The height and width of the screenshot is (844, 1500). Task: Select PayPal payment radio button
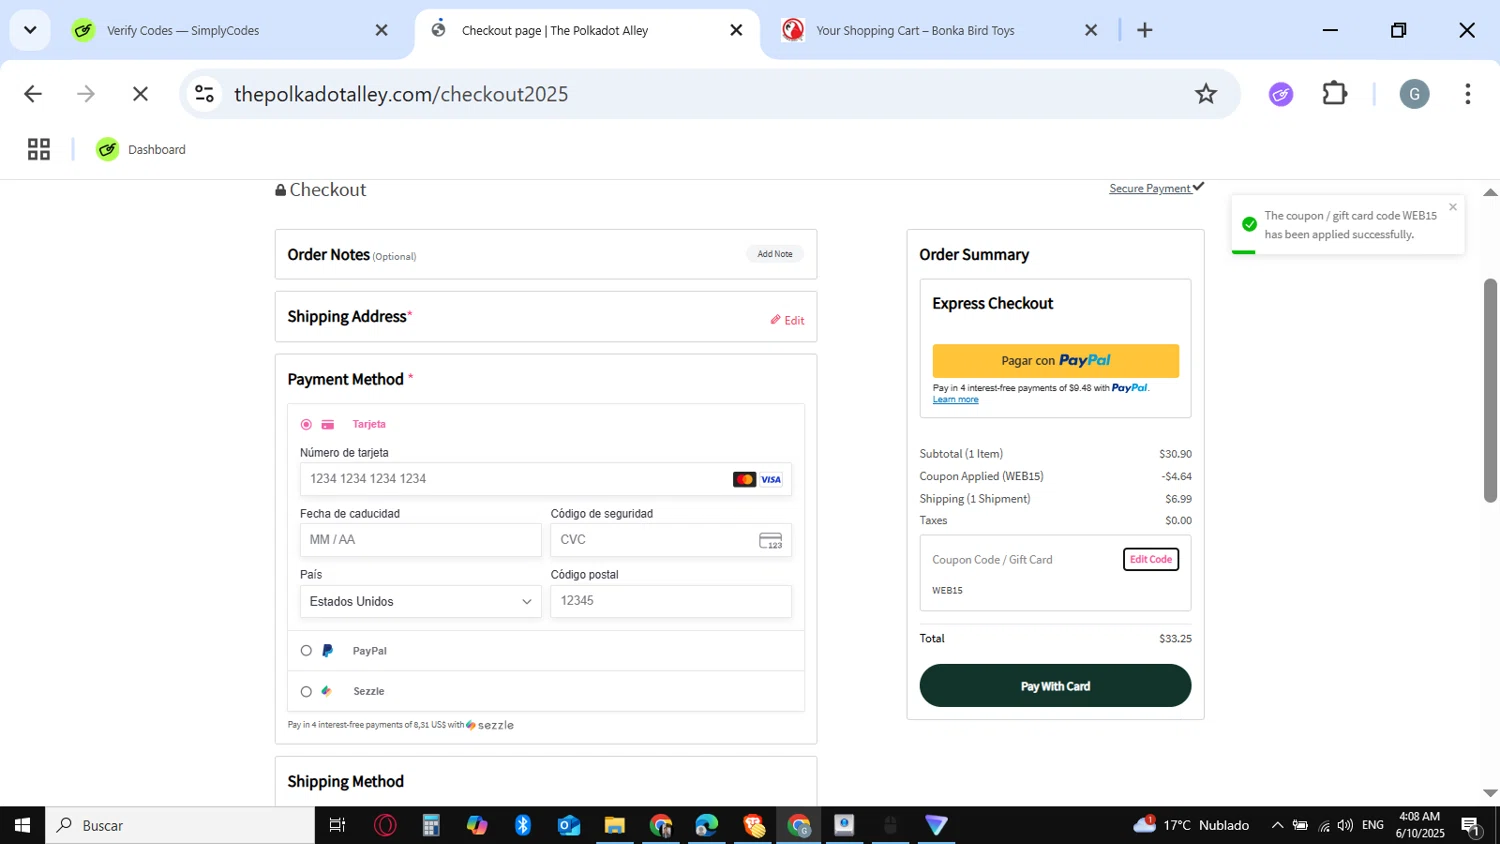point(306,651)
